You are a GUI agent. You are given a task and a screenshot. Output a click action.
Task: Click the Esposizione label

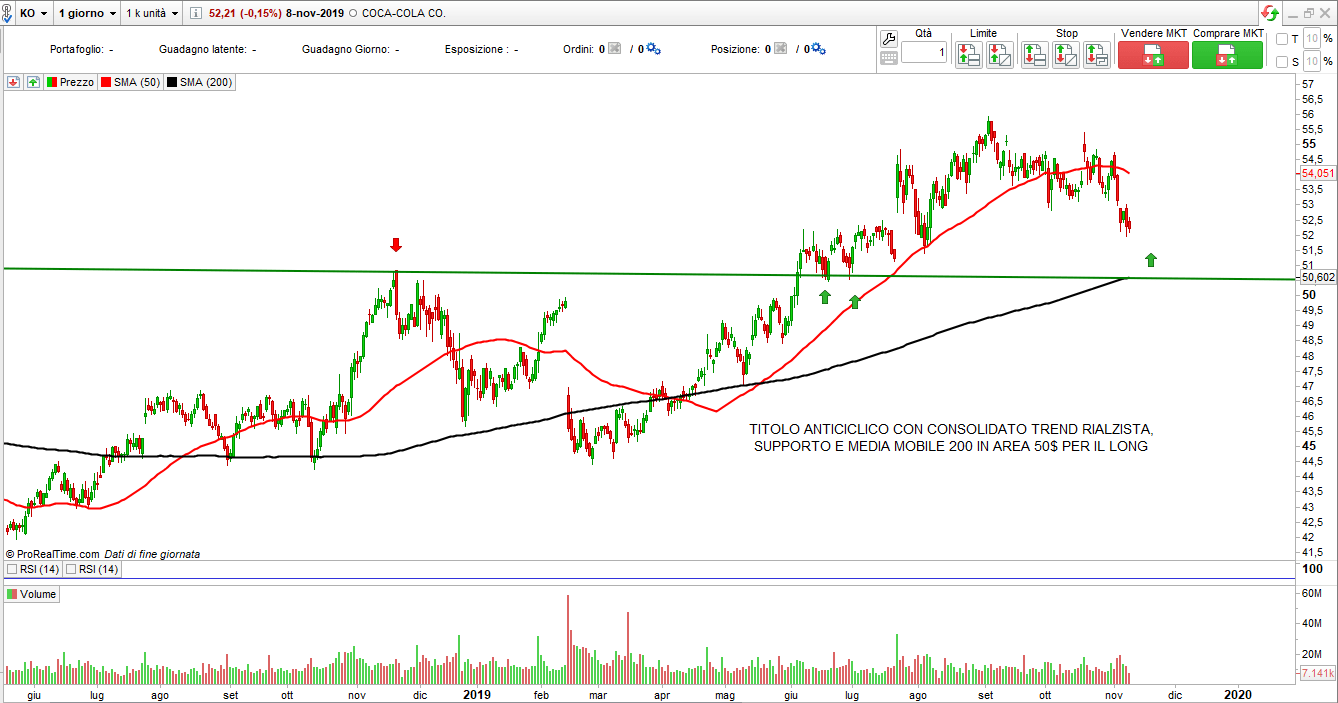click(476, 49)
